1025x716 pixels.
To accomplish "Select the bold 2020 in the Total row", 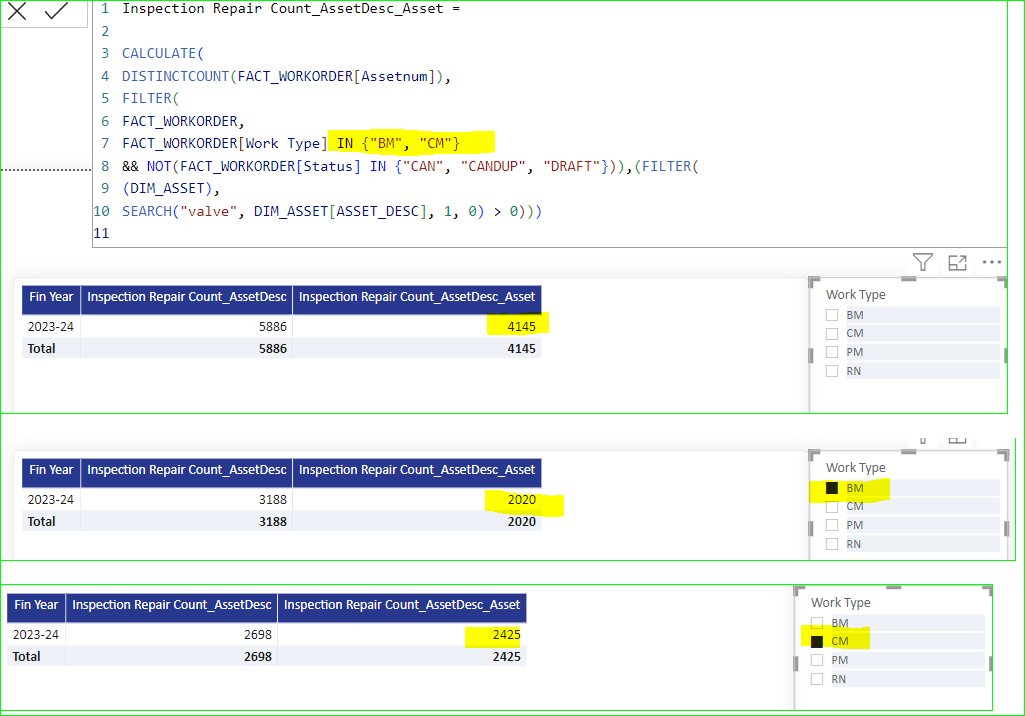I will pos(521,522).
